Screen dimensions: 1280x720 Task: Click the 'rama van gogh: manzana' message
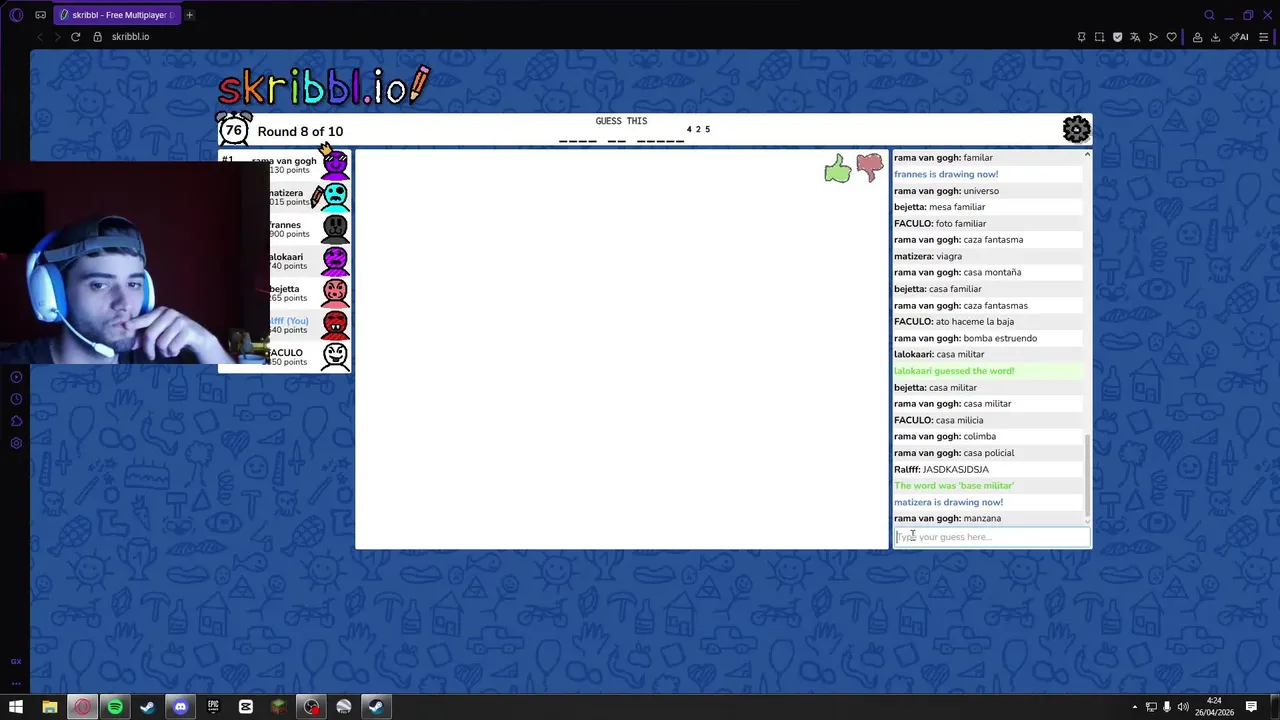[947, 518]
